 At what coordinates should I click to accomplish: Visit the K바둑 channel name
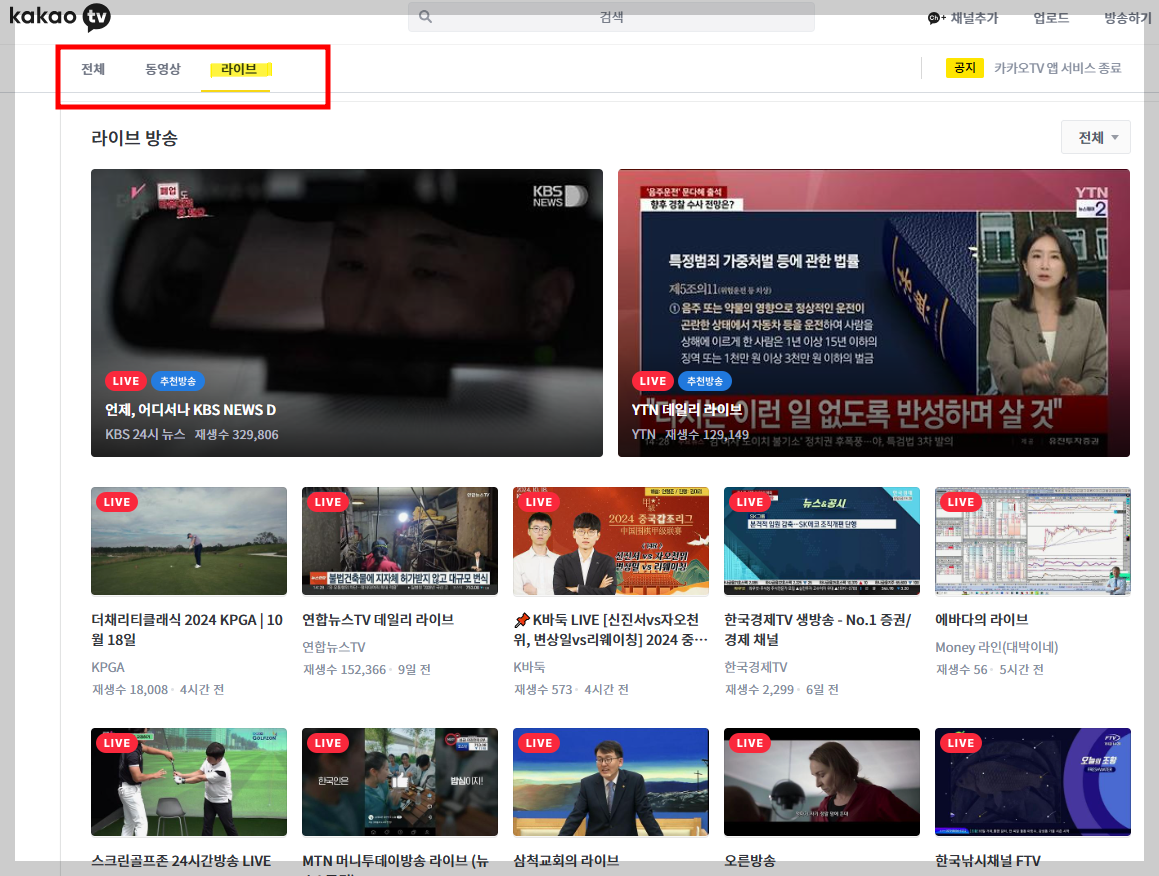point(529,667)
